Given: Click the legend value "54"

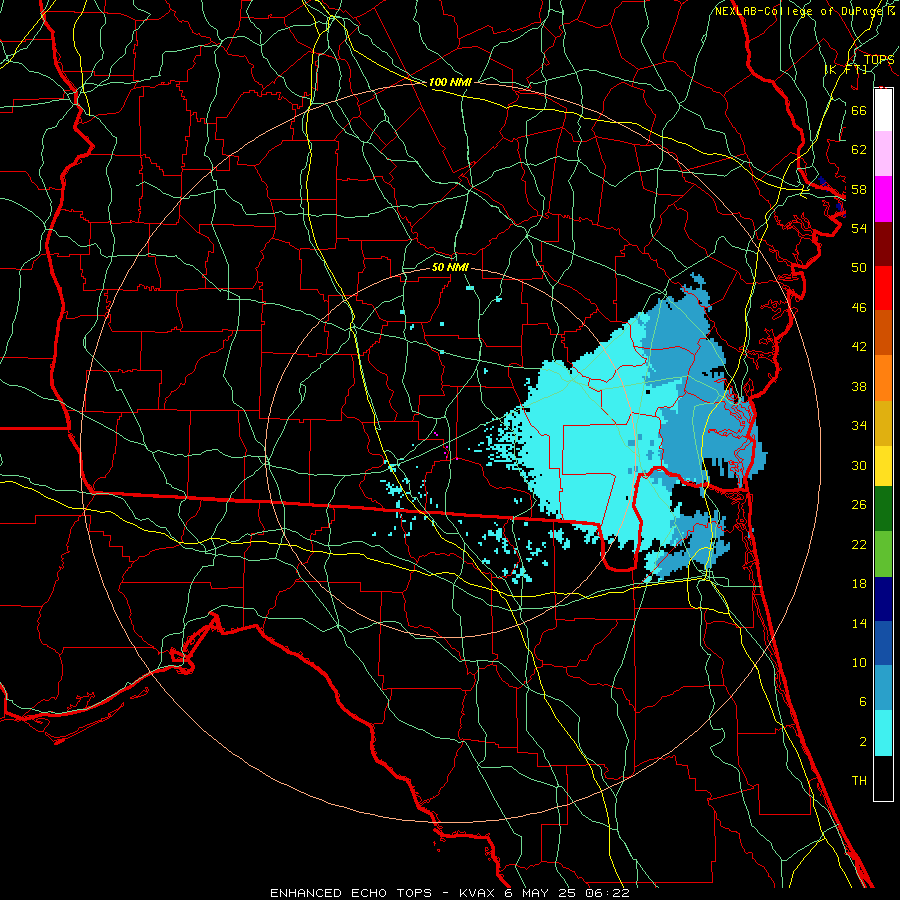Looking at the screenshot, I should (859, 228).
